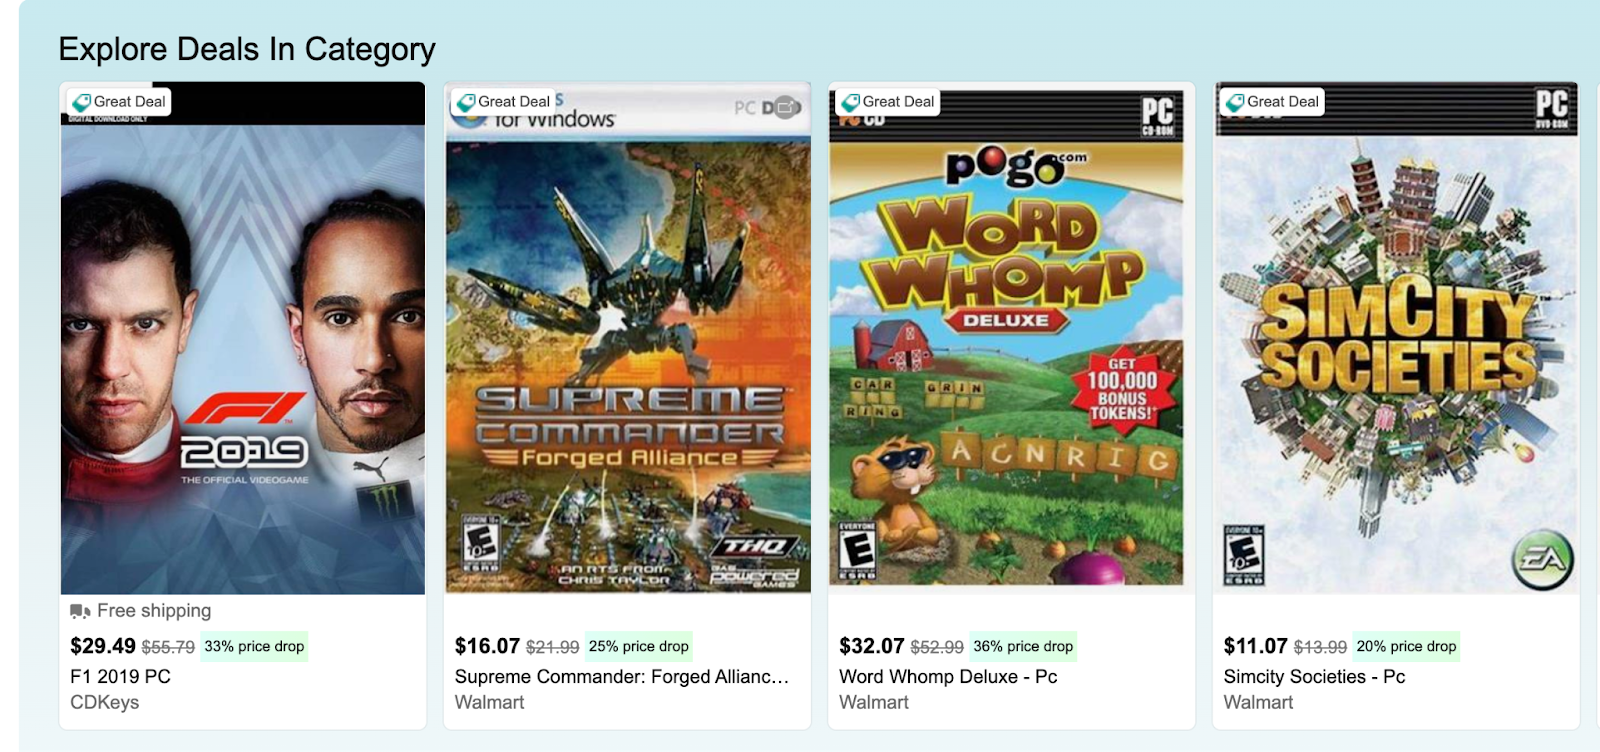Open the F1 2019 cover image
The height and width of the screenshot is (752, 1600).
pos(243,338)
